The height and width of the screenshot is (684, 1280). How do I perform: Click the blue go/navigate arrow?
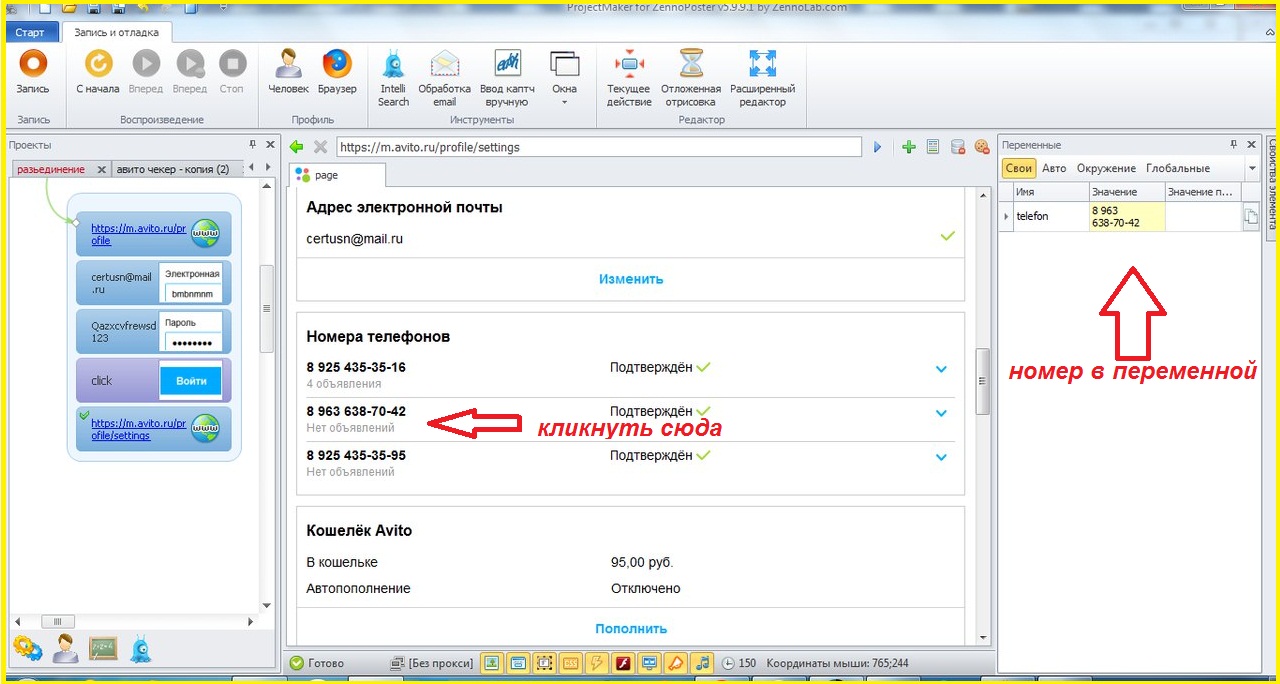[877, 147]
